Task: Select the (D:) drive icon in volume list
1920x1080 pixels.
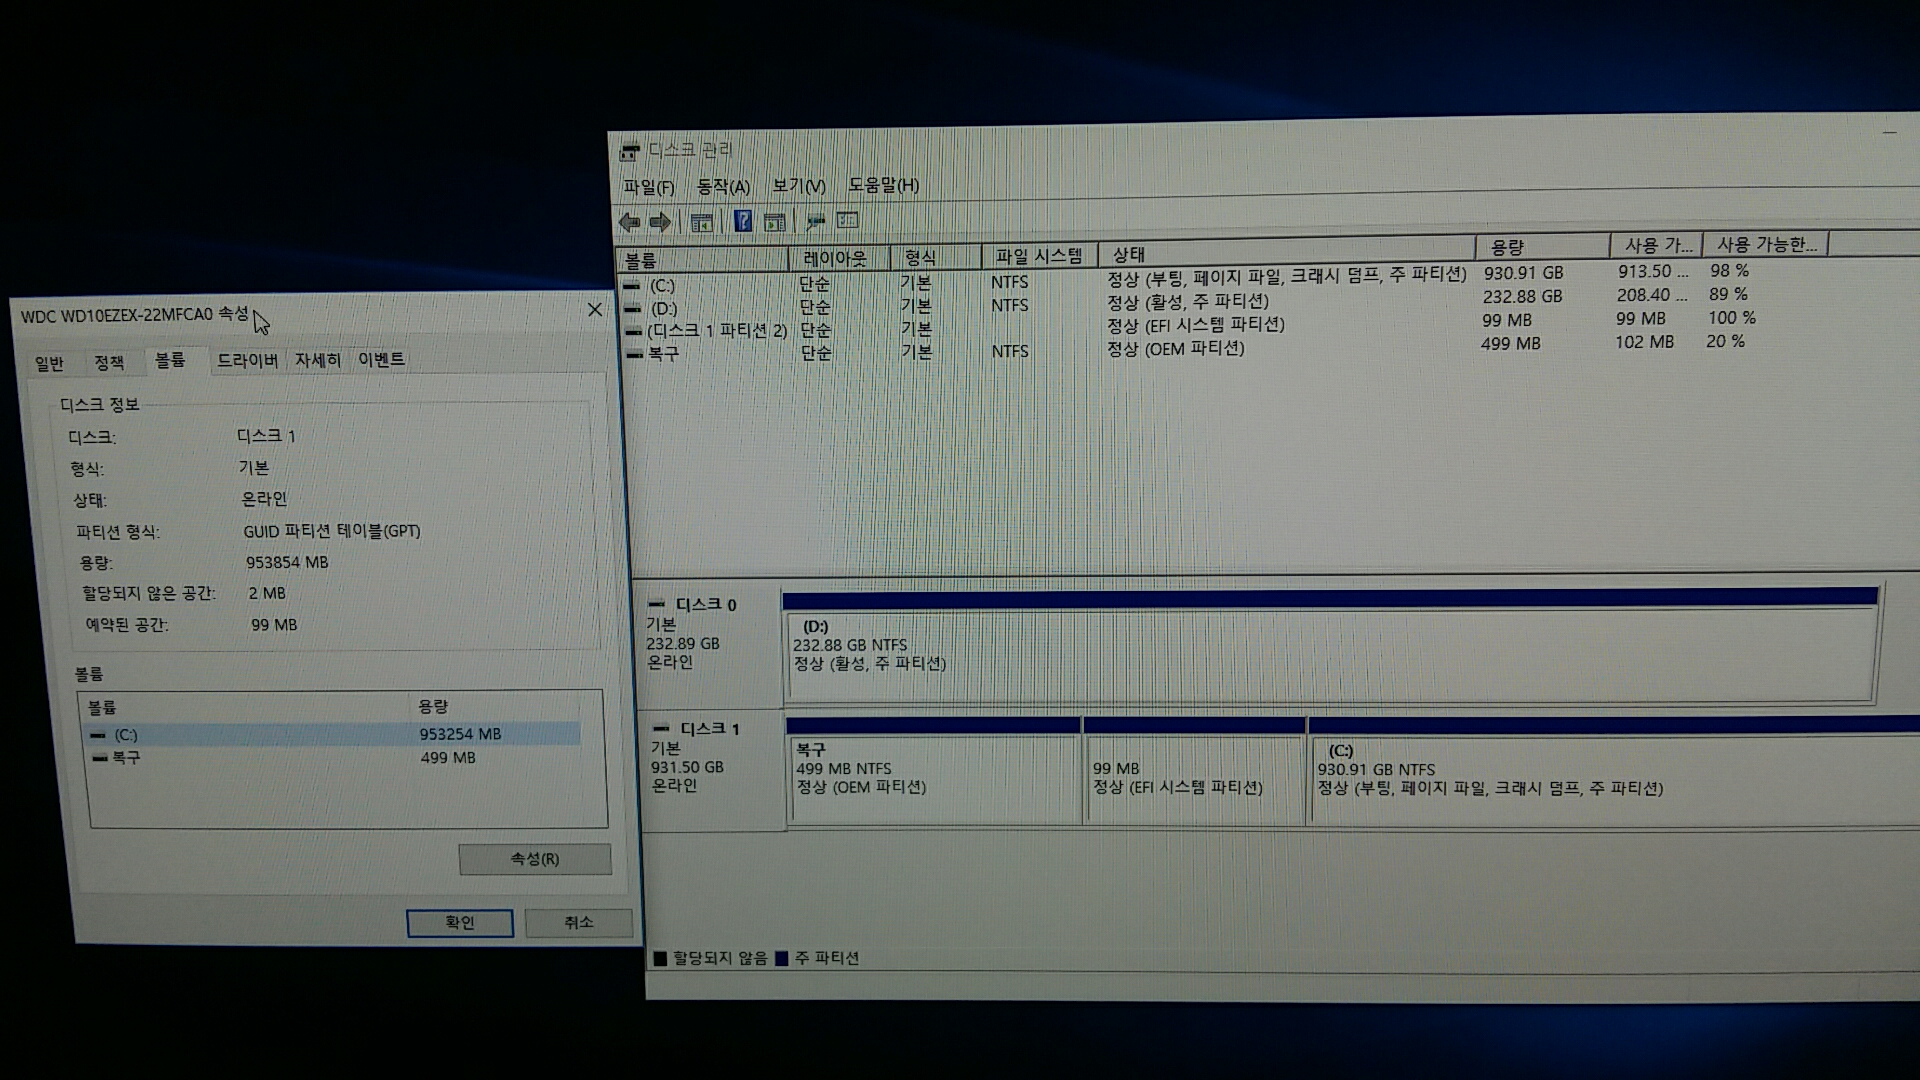Action: [633, 309]
